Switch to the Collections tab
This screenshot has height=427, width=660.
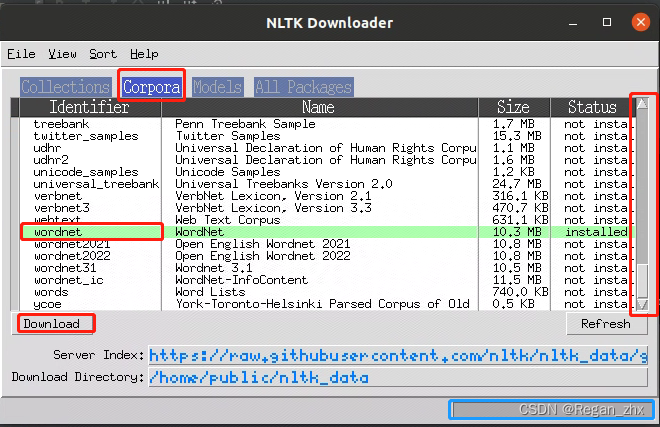(x=66, y=87)
